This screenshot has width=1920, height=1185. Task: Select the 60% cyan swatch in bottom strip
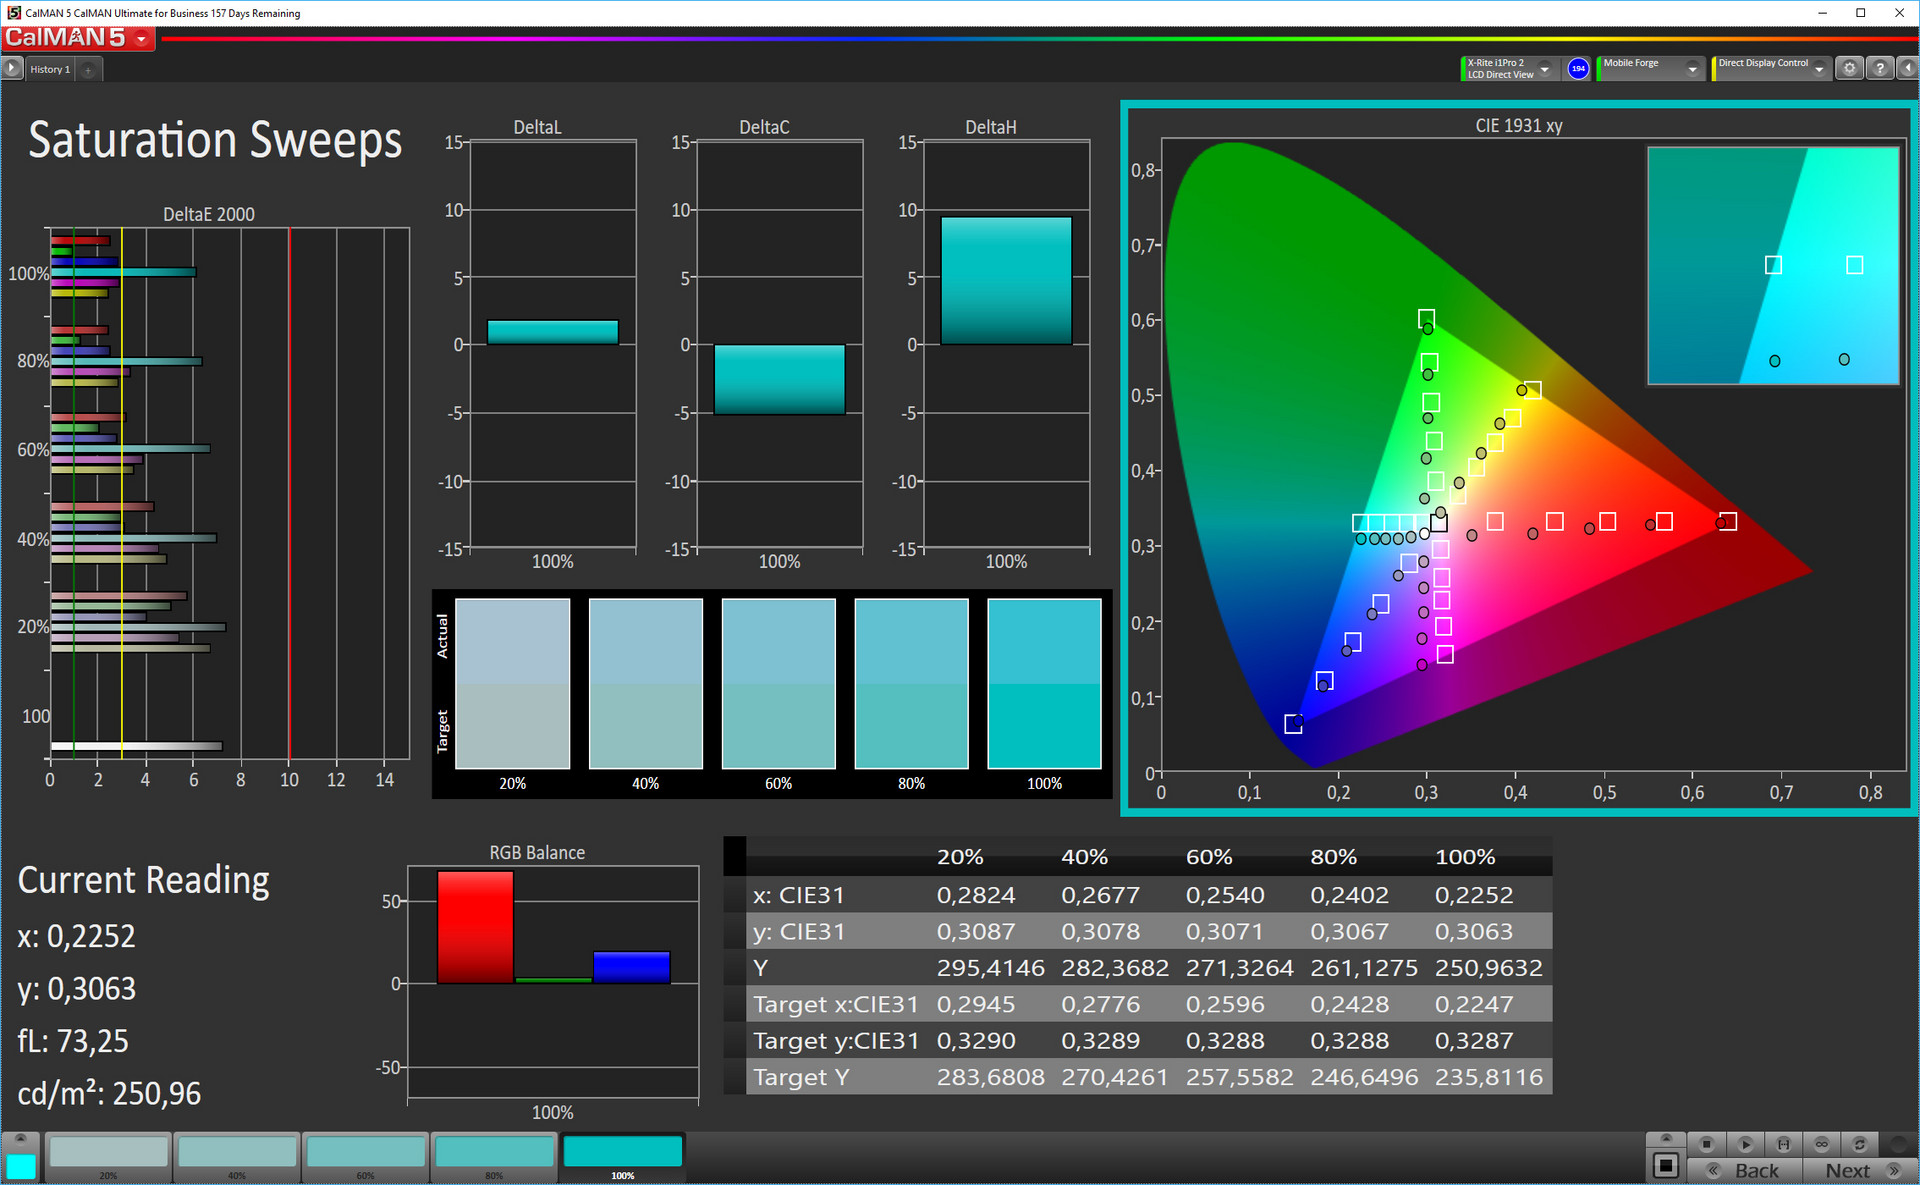pos(365,1152)
